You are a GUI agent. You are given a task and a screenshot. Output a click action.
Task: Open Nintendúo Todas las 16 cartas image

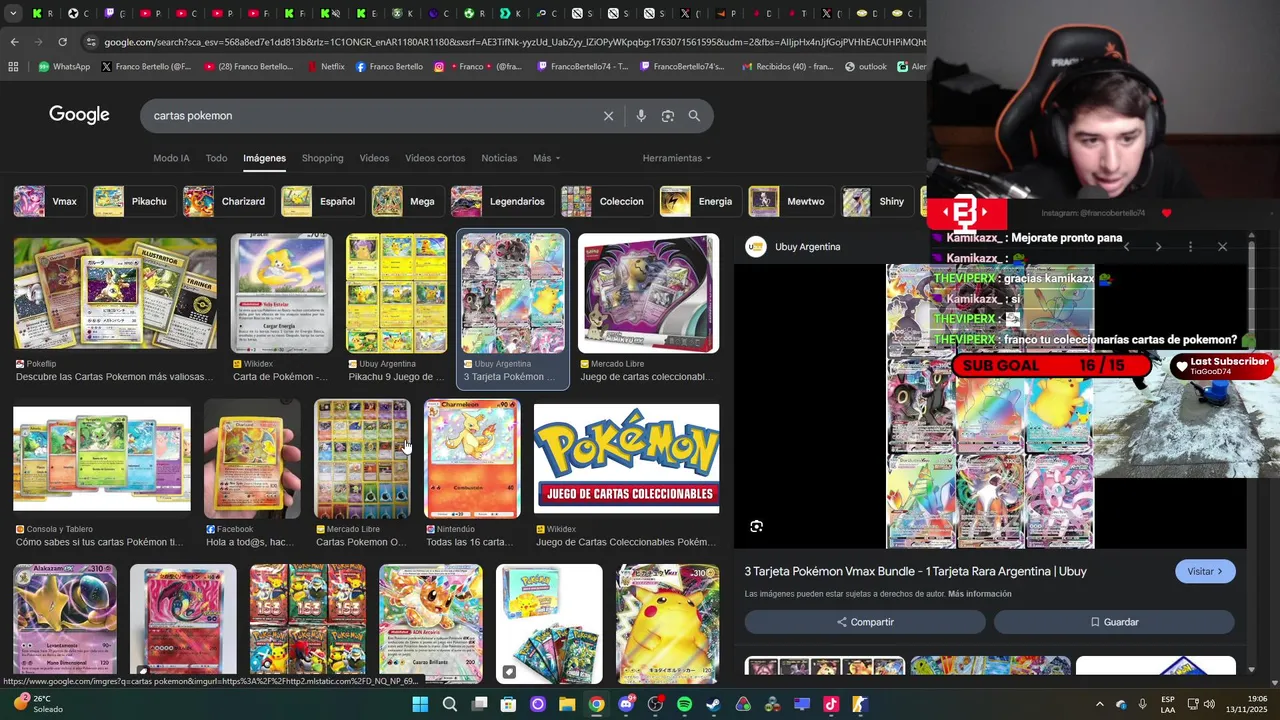472,459
